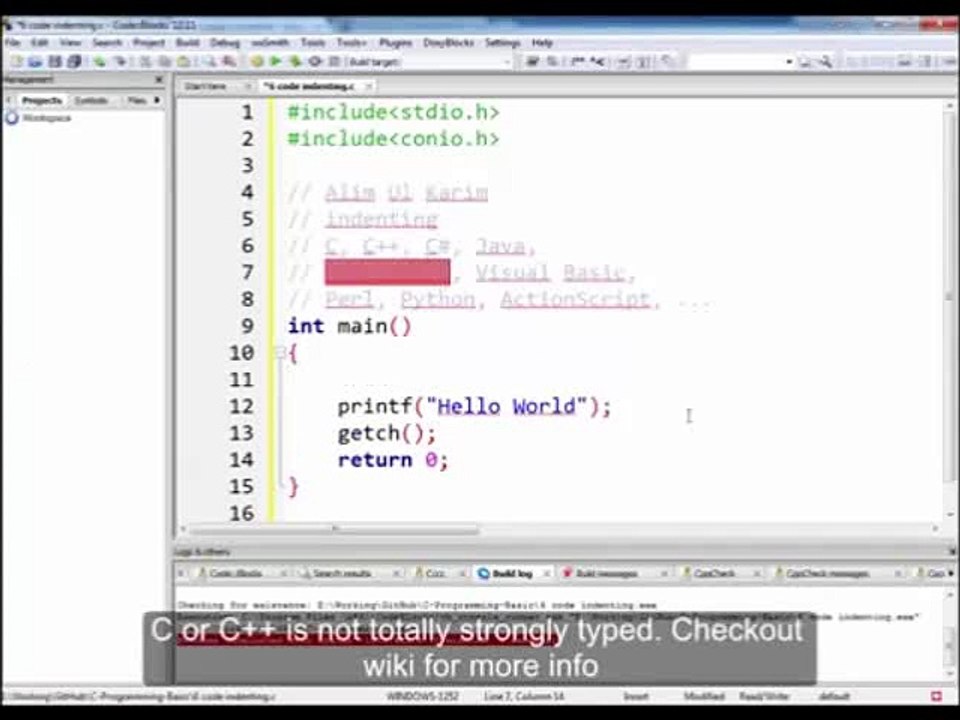
Task: Click the getch() line of code
Action: pos(386,433)
